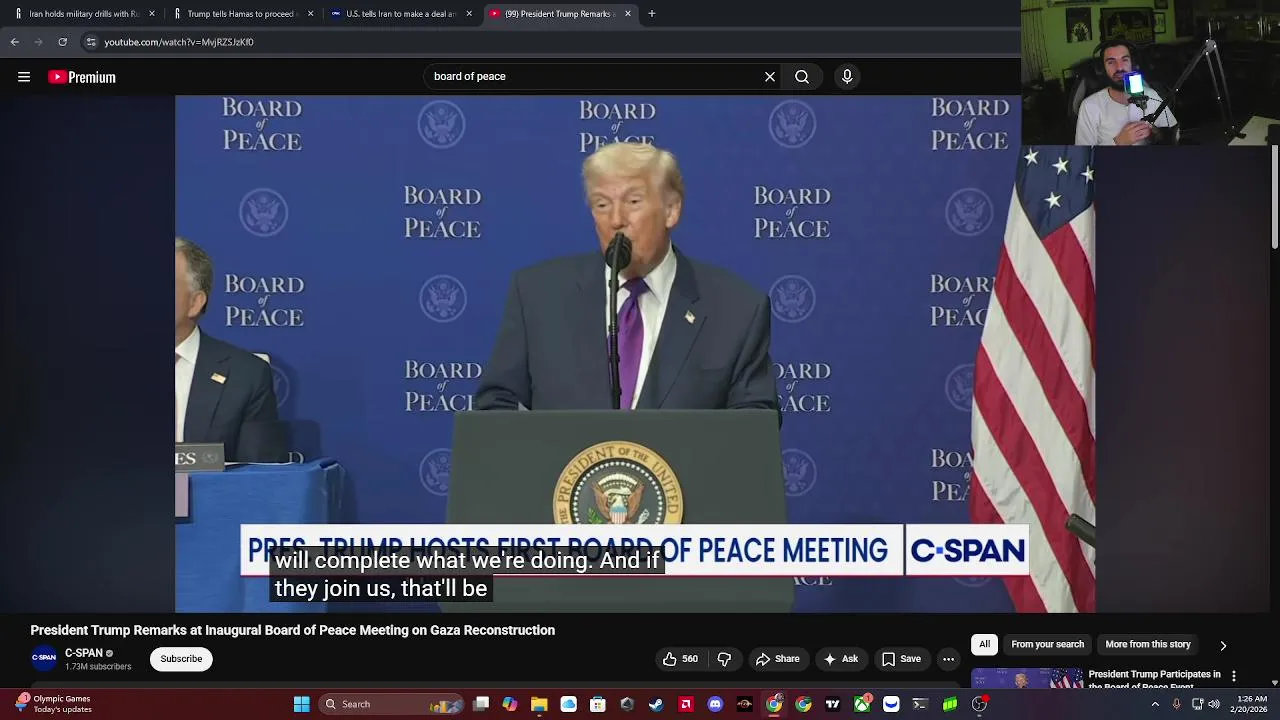Image resolution: width=1280 pixels, height=720 pixels.
Task: Show hidden system tray icons chevron
Action: [1155, 704]
